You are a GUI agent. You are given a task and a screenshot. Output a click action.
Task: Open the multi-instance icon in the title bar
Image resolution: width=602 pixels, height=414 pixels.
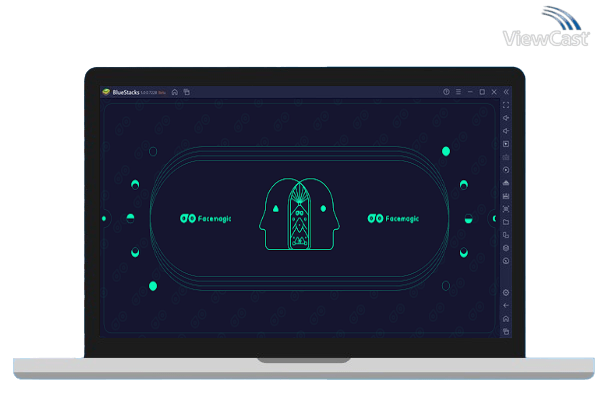186,92
